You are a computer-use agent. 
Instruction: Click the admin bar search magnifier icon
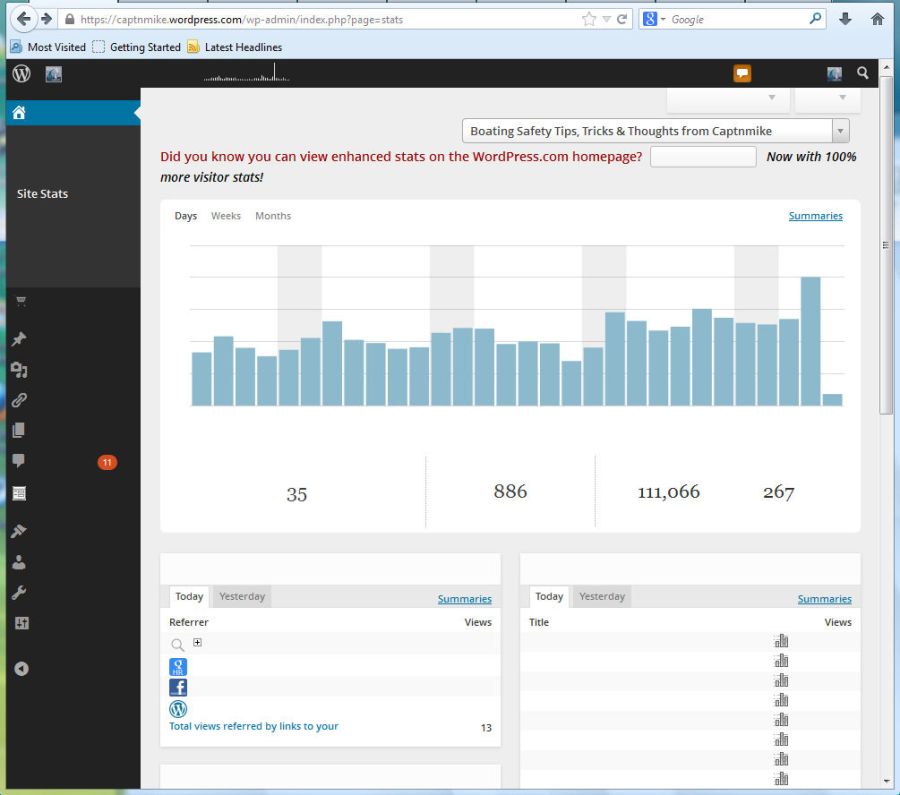click(x=863, y=73)
